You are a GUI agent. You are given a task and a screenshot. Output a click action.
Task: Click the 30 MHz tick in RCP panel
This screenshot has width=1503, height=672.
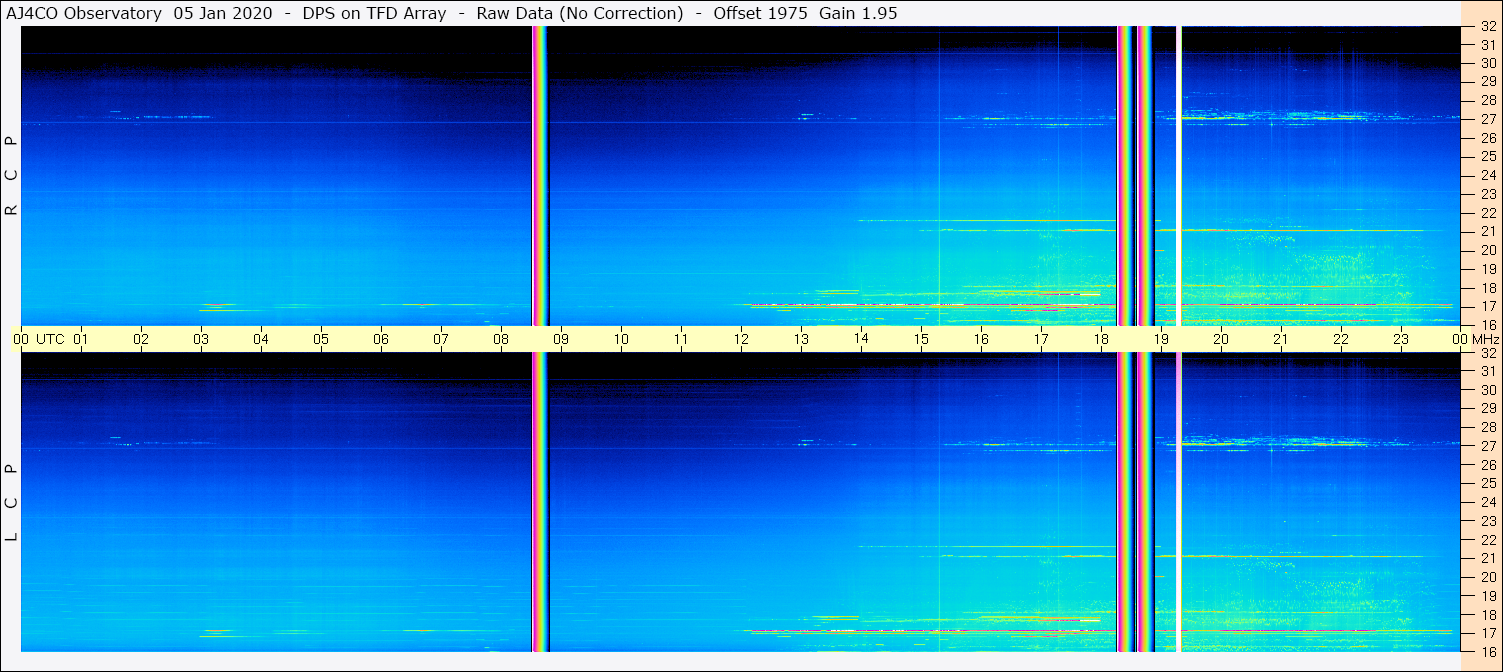[1488, 63]
